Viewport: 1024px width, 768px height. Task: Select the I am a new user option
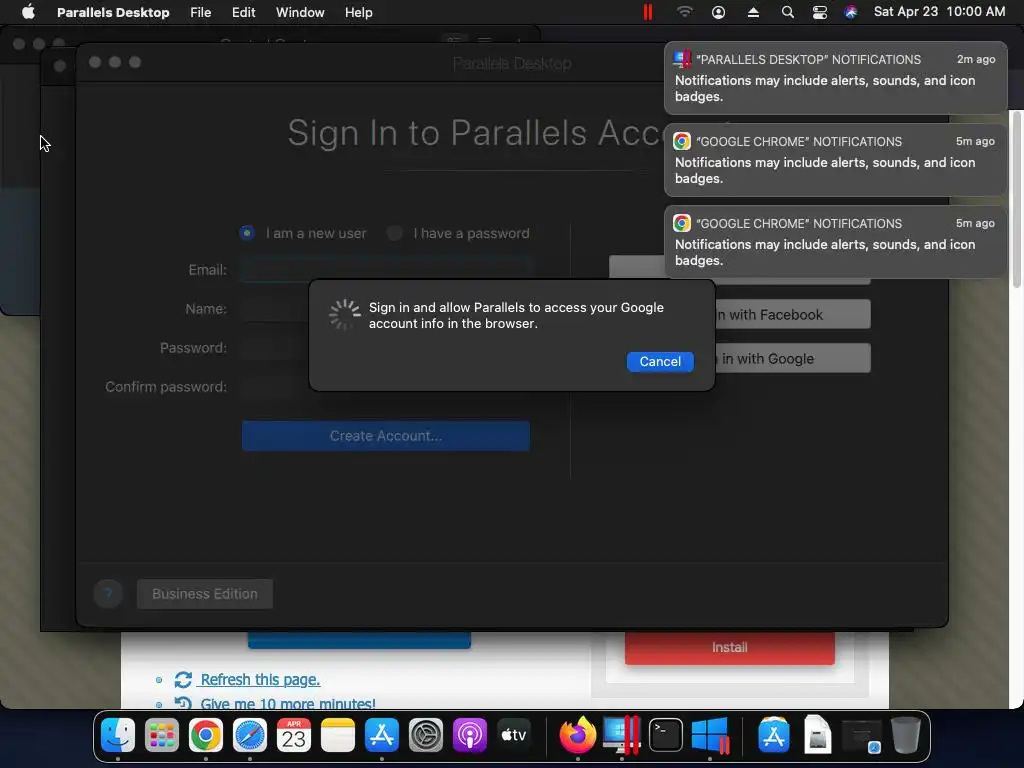pos(247,233)
